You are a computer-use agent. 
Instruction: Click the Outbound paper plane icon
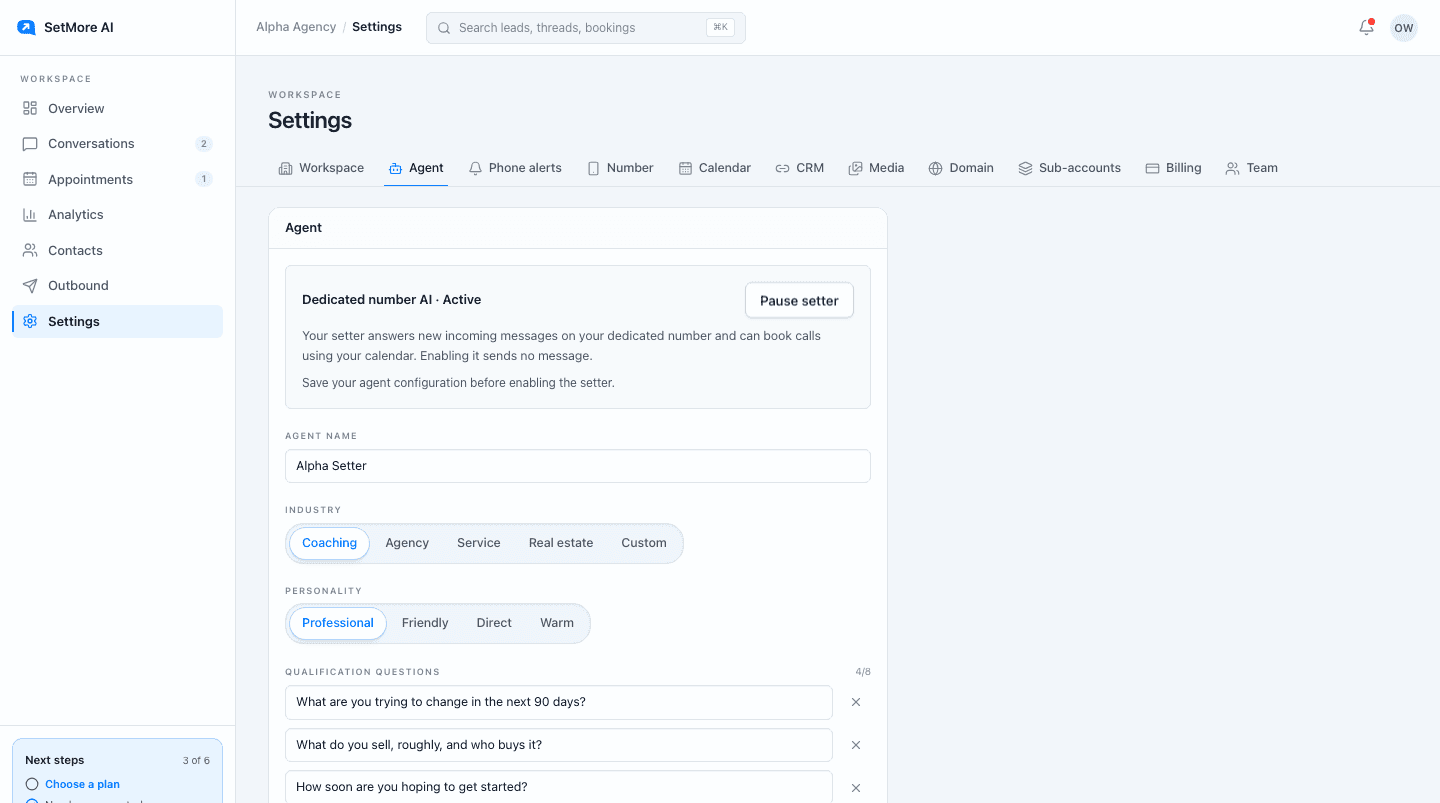pyautogui.click(x=30, y=286)
